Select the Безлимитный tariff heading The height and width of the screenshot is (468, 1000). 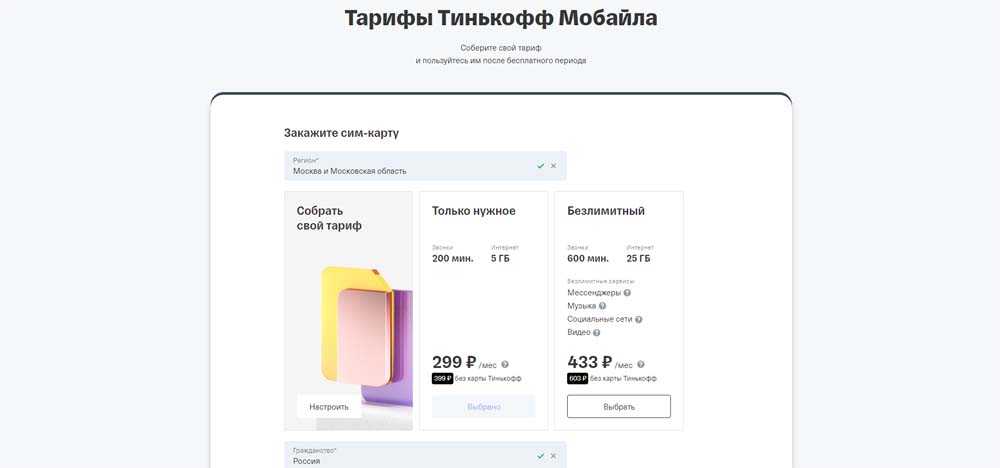[606, 211]
